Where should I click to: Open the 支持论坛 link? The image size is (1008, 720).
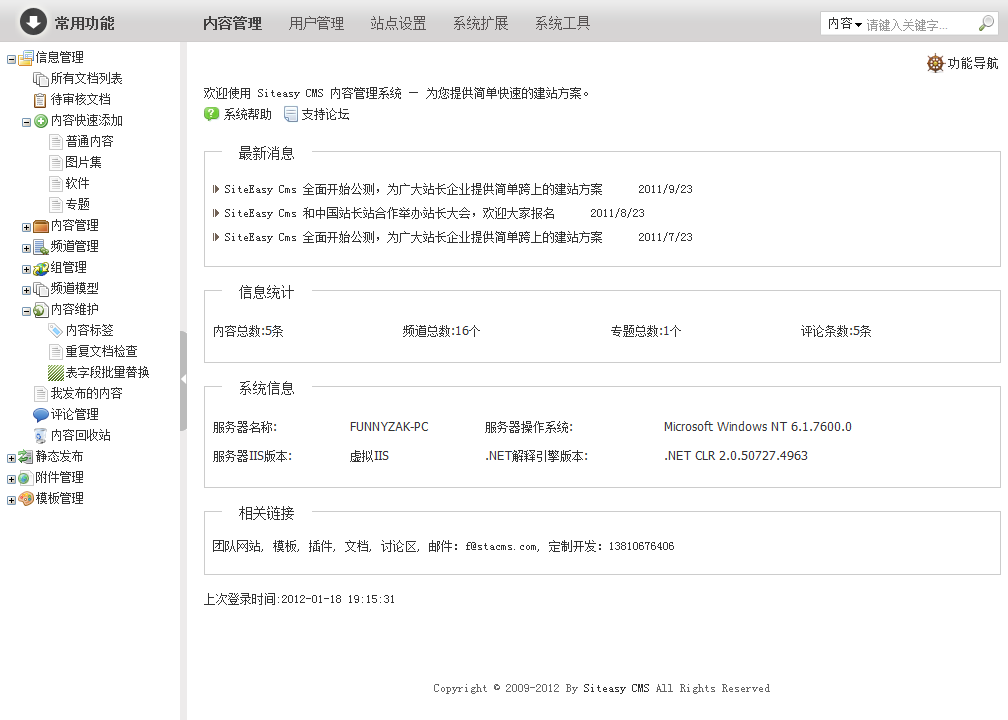pyautogui.click(x=325, y=114)
